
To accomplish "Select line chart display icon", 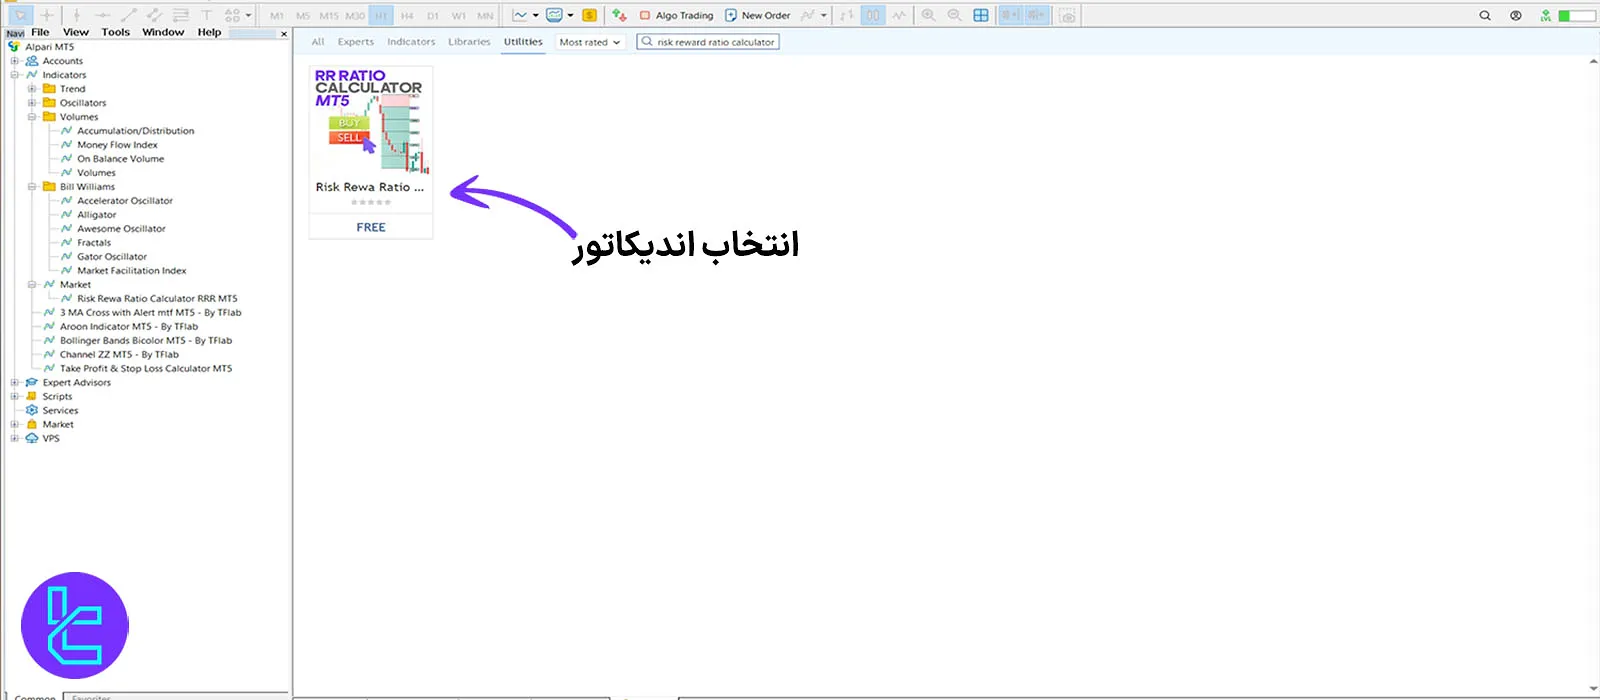I will pos(899,15).
